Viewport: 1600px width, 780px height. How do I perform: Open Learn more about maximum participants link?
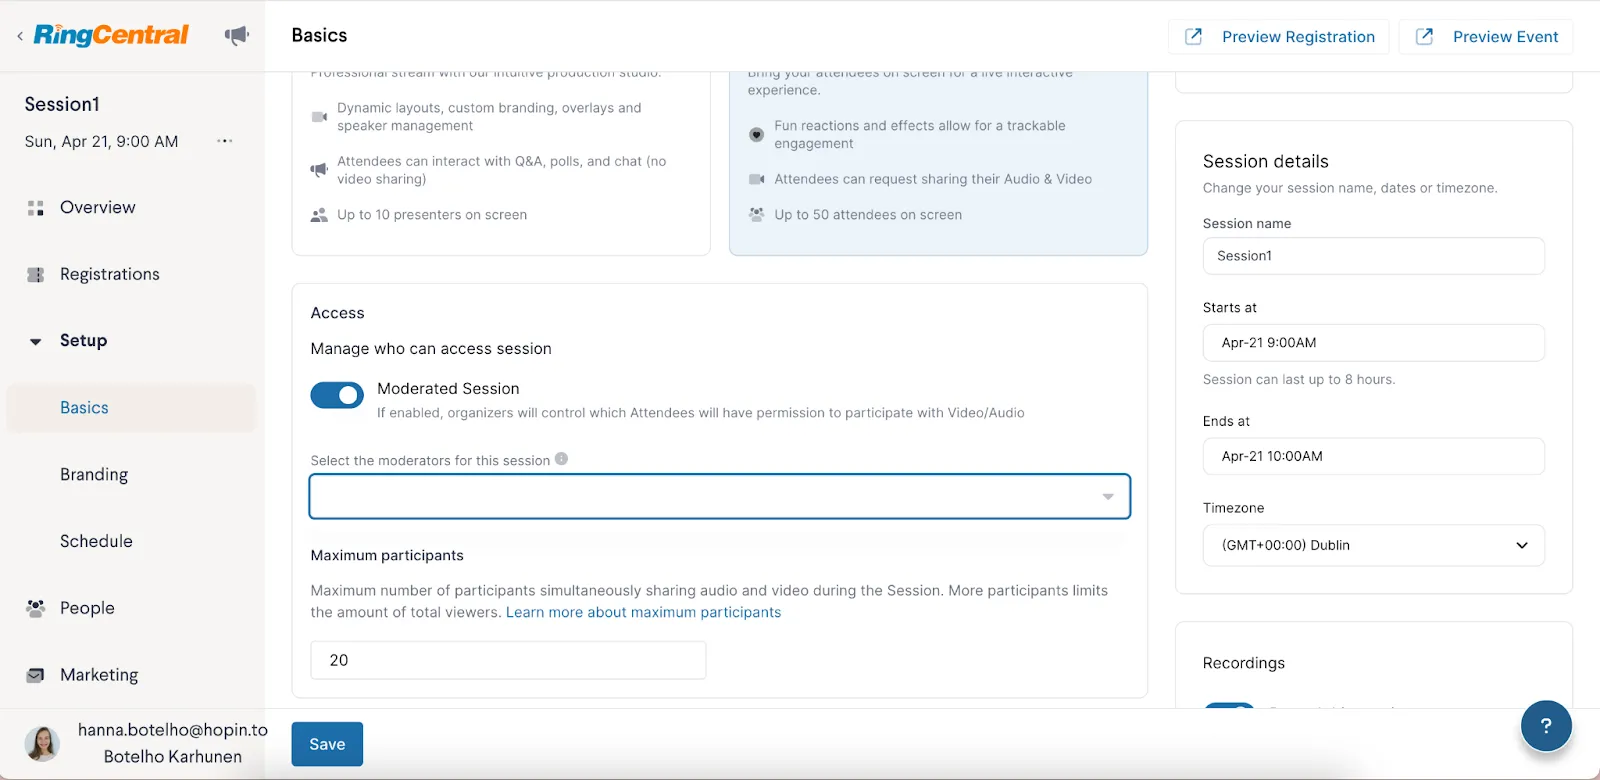[x=643, y=613]
